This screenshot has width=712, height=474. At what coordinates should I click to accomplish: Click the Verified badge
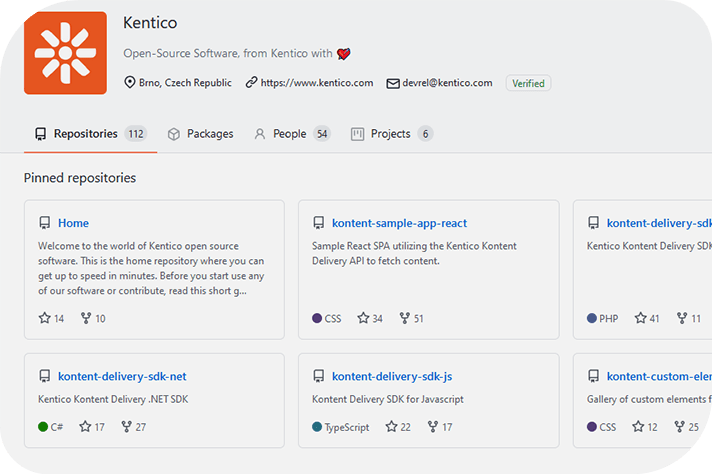coord(528,83)
